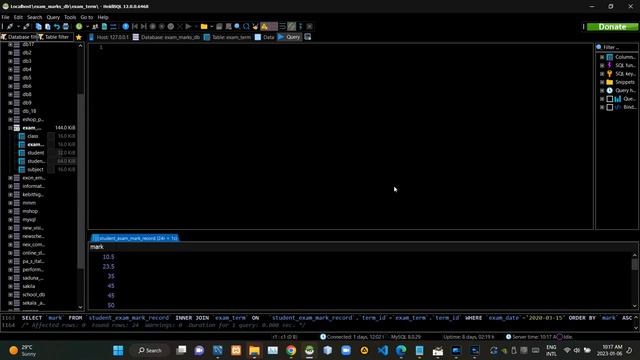Open the User manager icon
Image resolution: width=640 pixels, height=360 pixels.
tap(95, 27)
